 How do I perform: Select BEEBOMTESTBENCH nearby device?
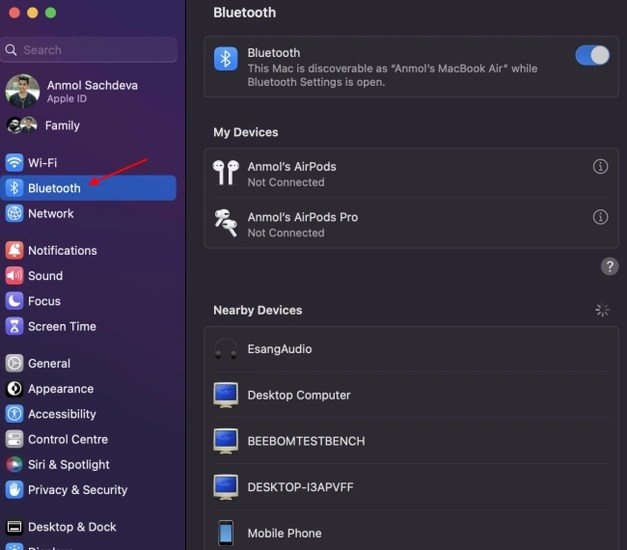click(411, 441)
